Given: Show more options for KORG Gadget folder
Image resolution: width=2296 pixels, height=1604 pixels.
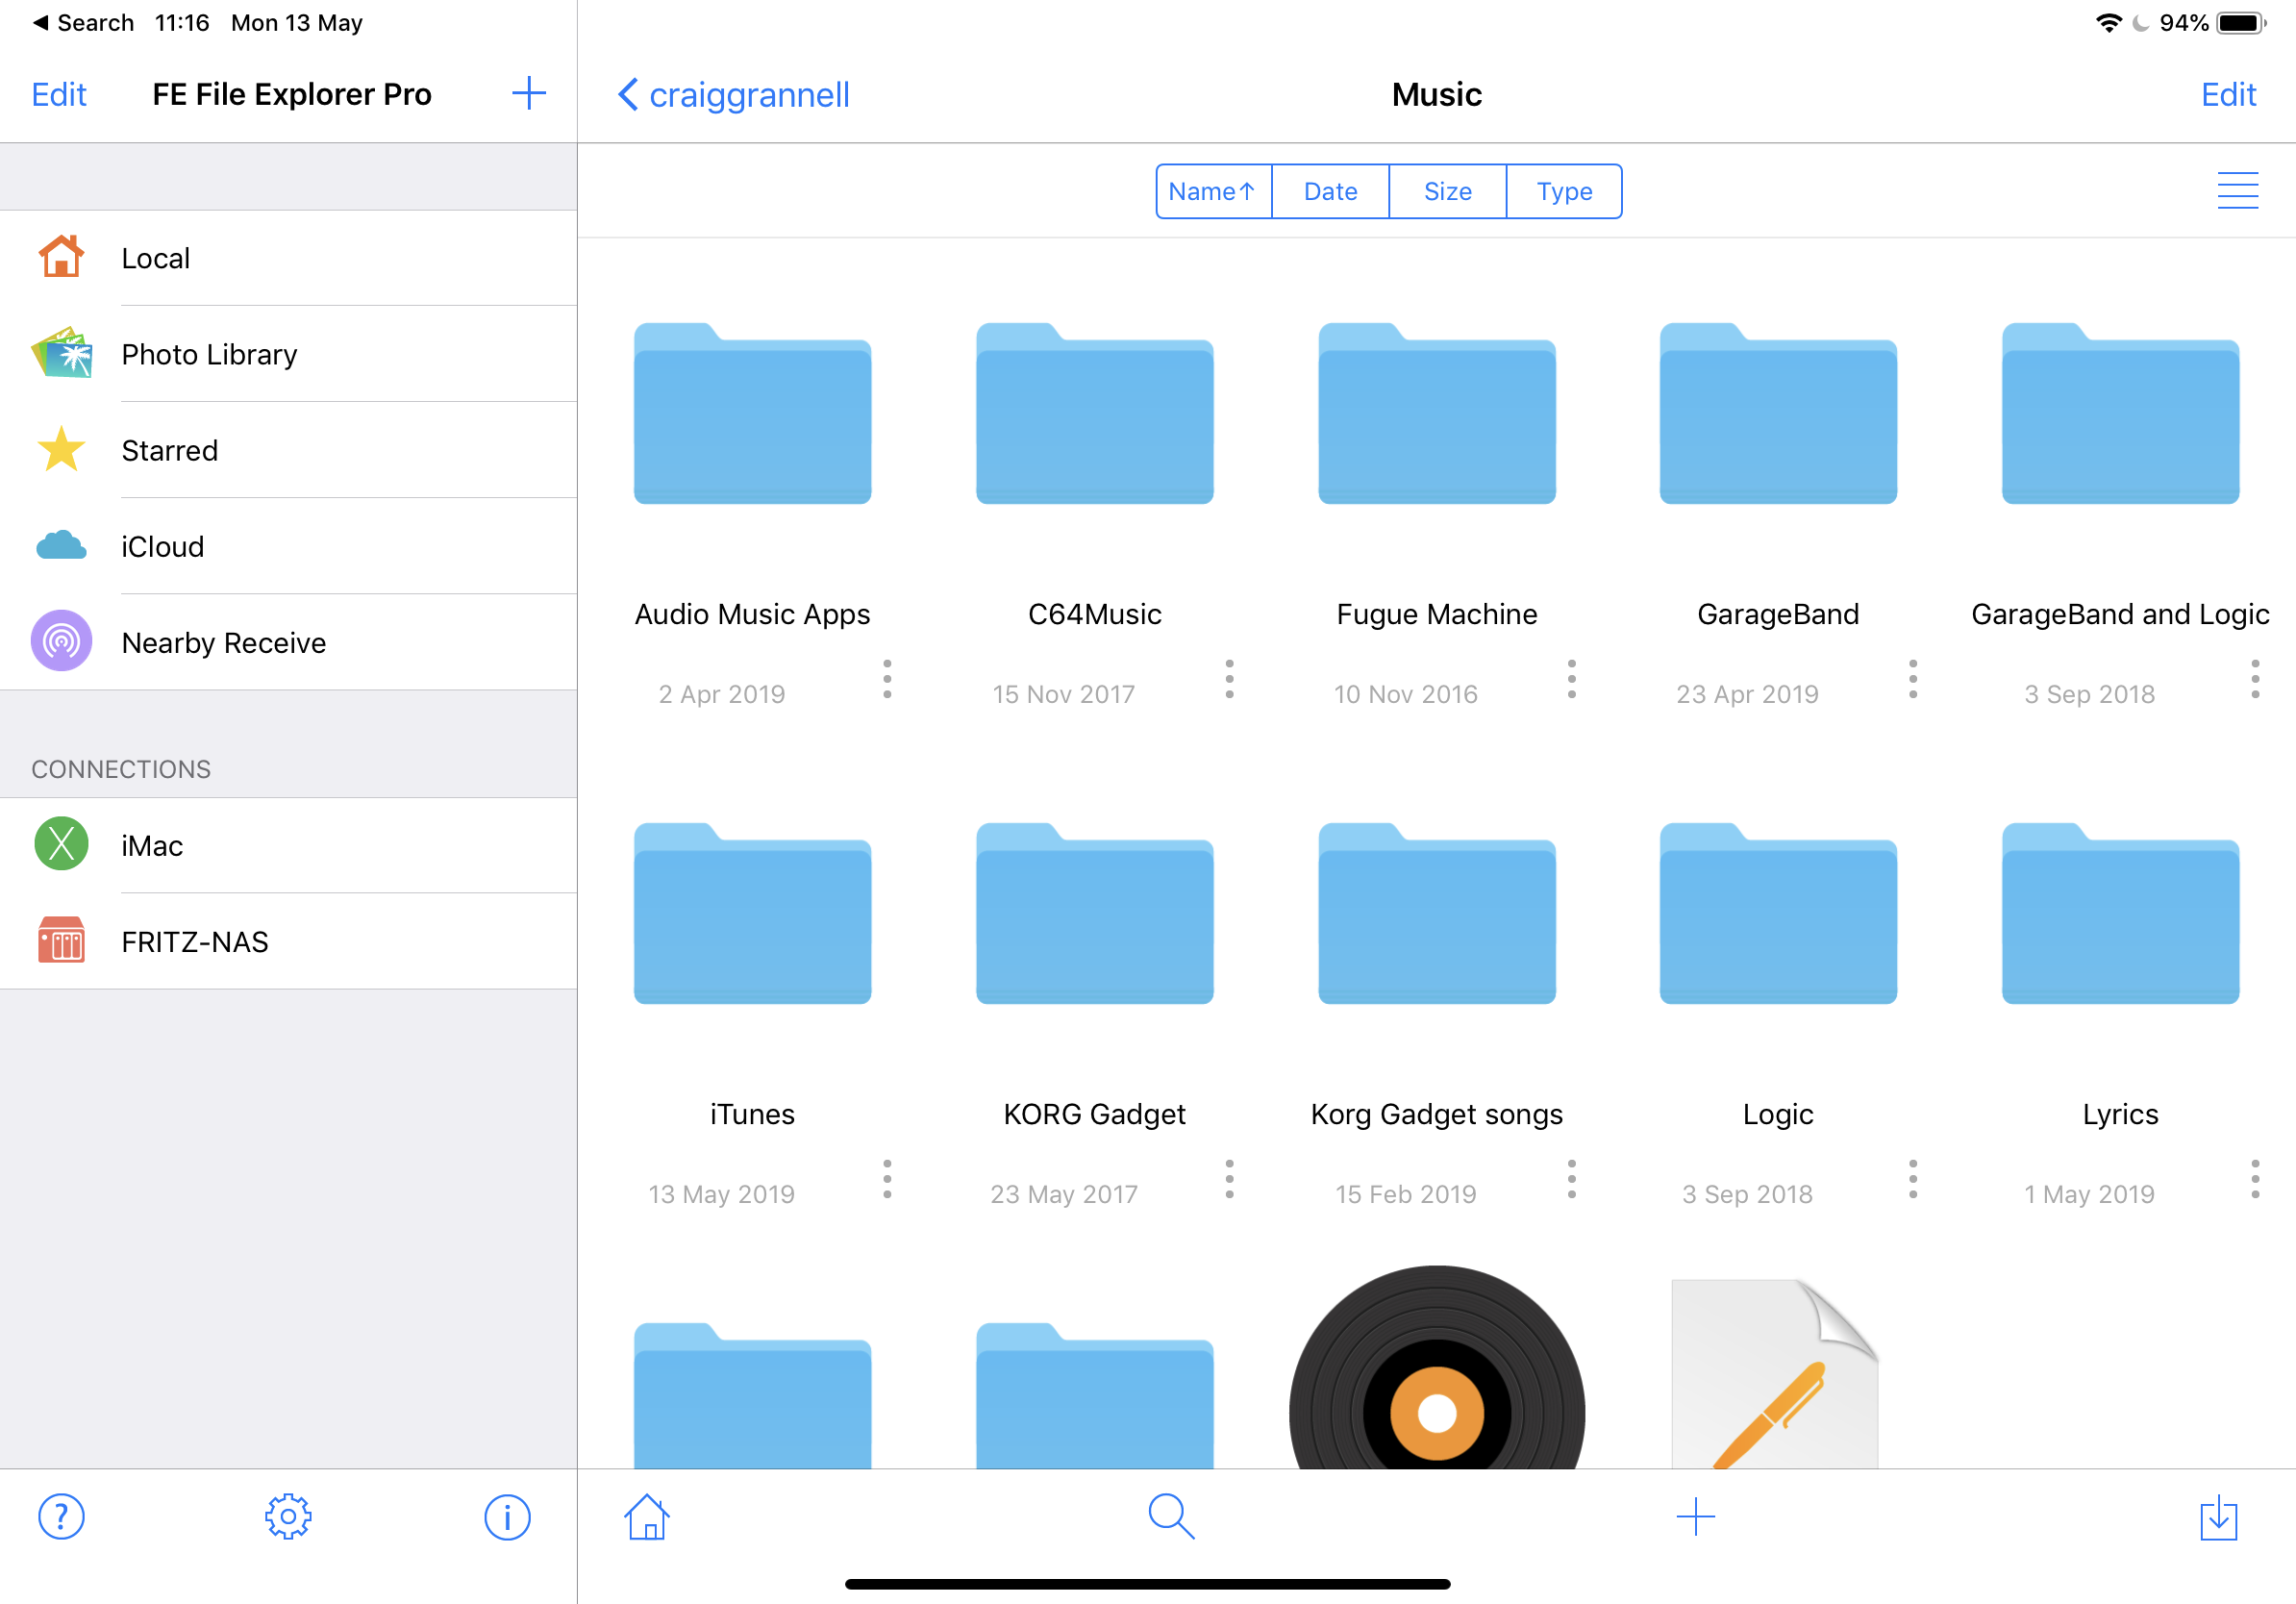Looking at the screenshot, I should (1229, 1179).
